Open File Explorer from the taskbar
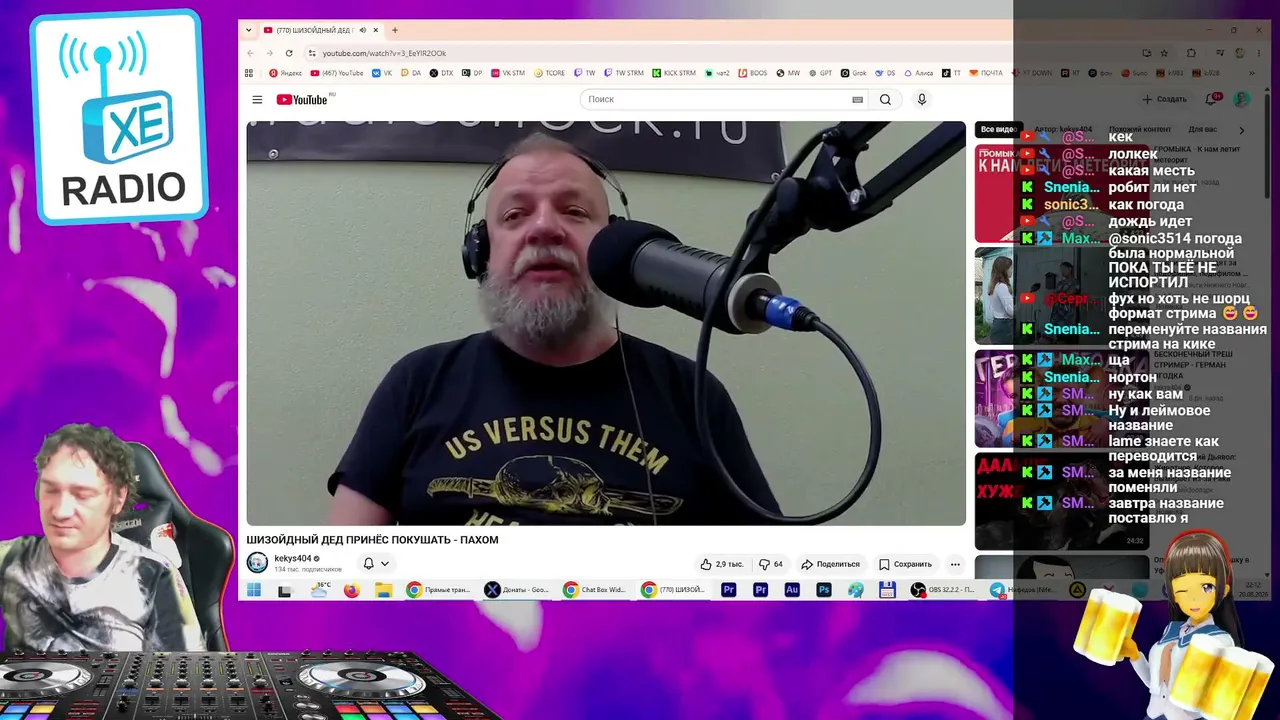Viewport: 1280px width, 720px height. coord(383,590)
